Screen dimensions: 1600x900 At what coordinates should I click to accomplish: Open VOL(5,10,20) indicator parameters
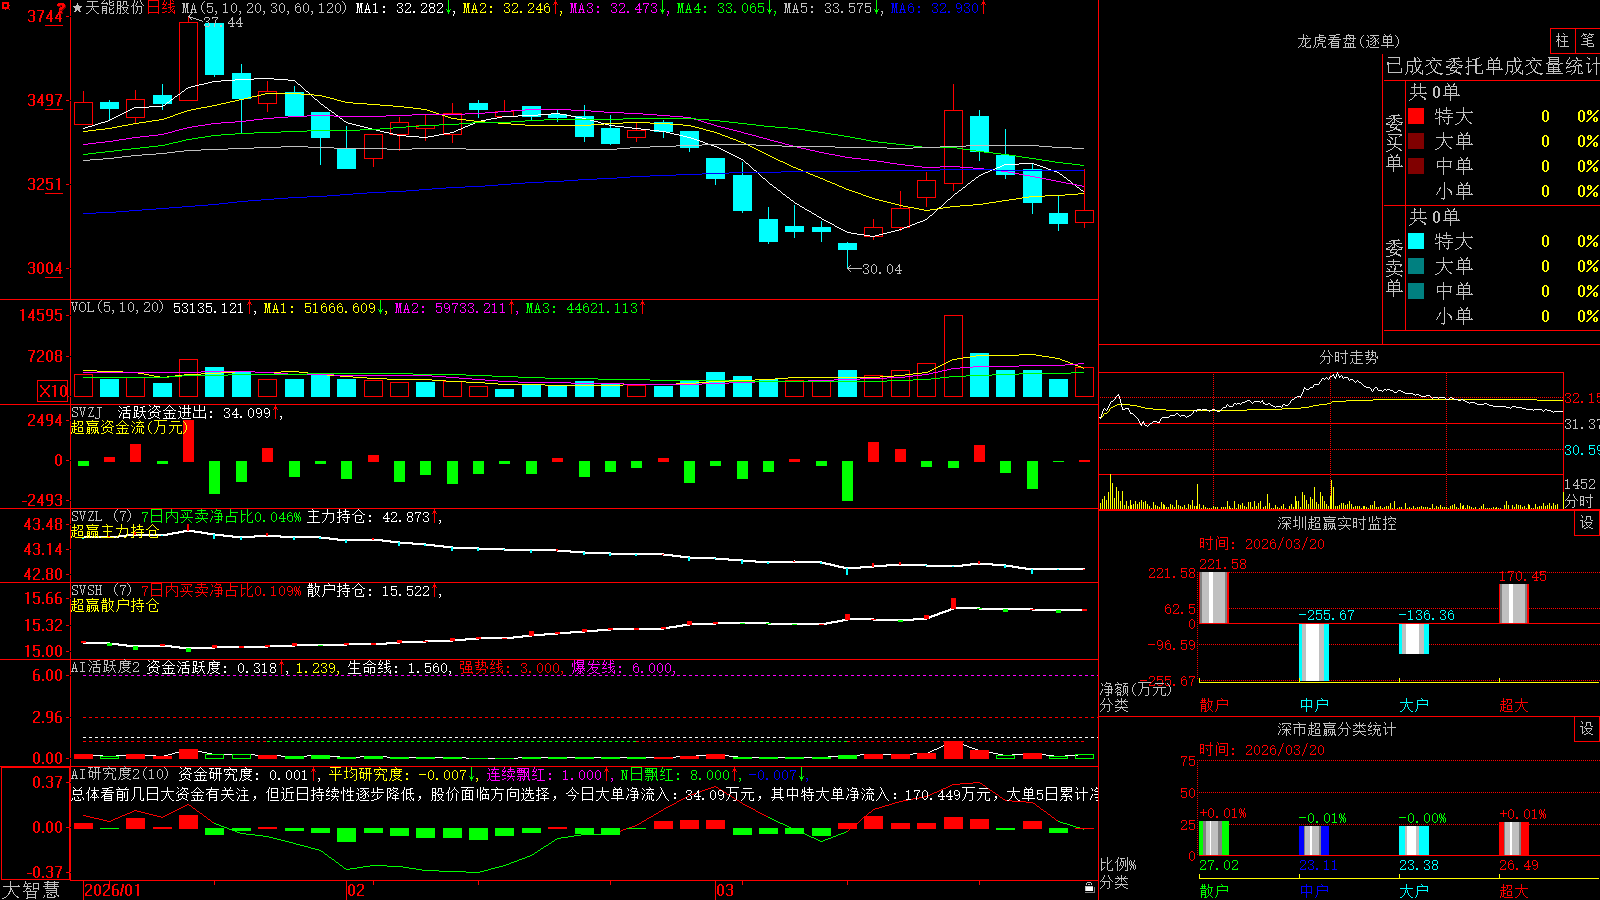pos(117,308)
